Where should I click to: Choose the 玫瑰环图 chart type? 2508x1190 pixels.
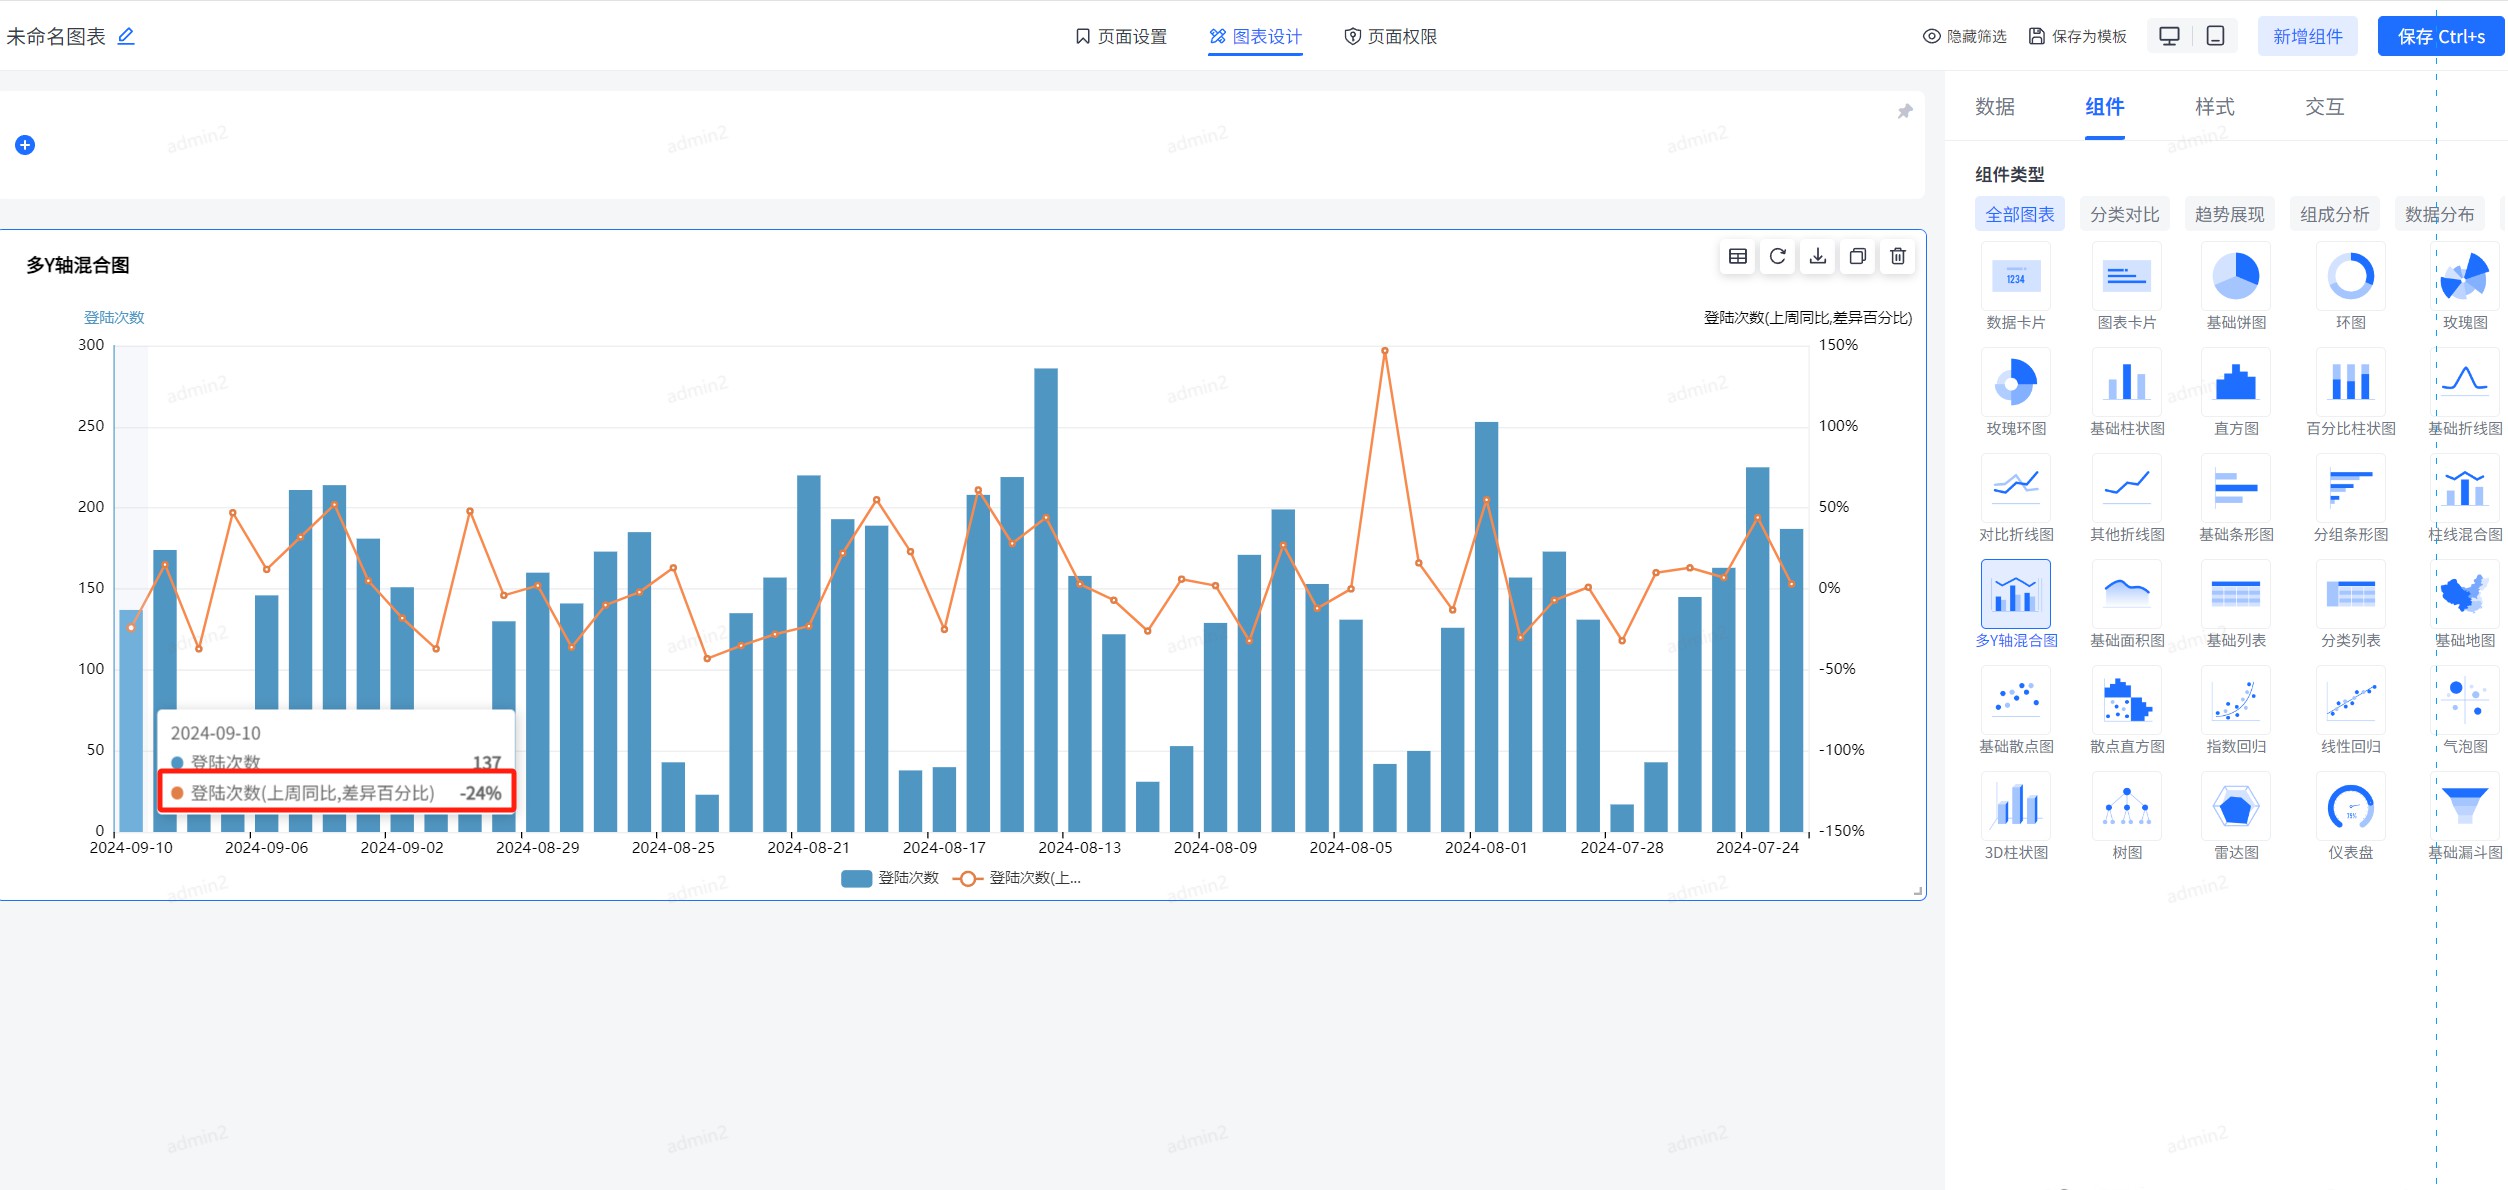point(2016,394)
